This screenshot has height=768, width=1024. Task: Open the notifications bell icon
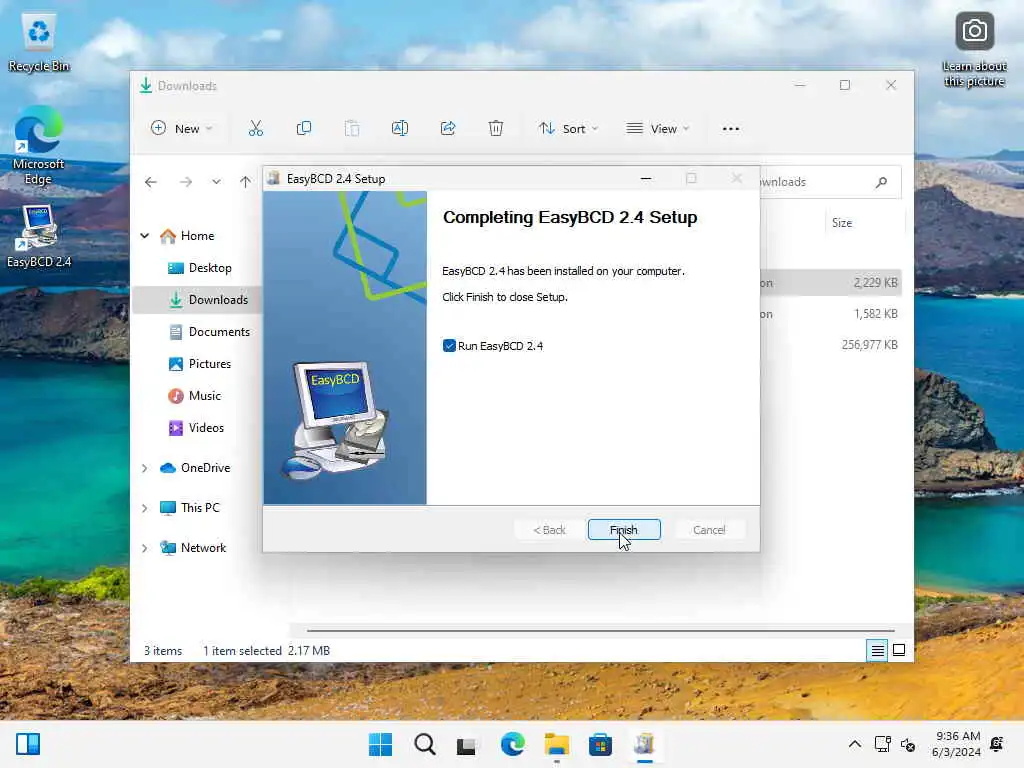(997, 744)
